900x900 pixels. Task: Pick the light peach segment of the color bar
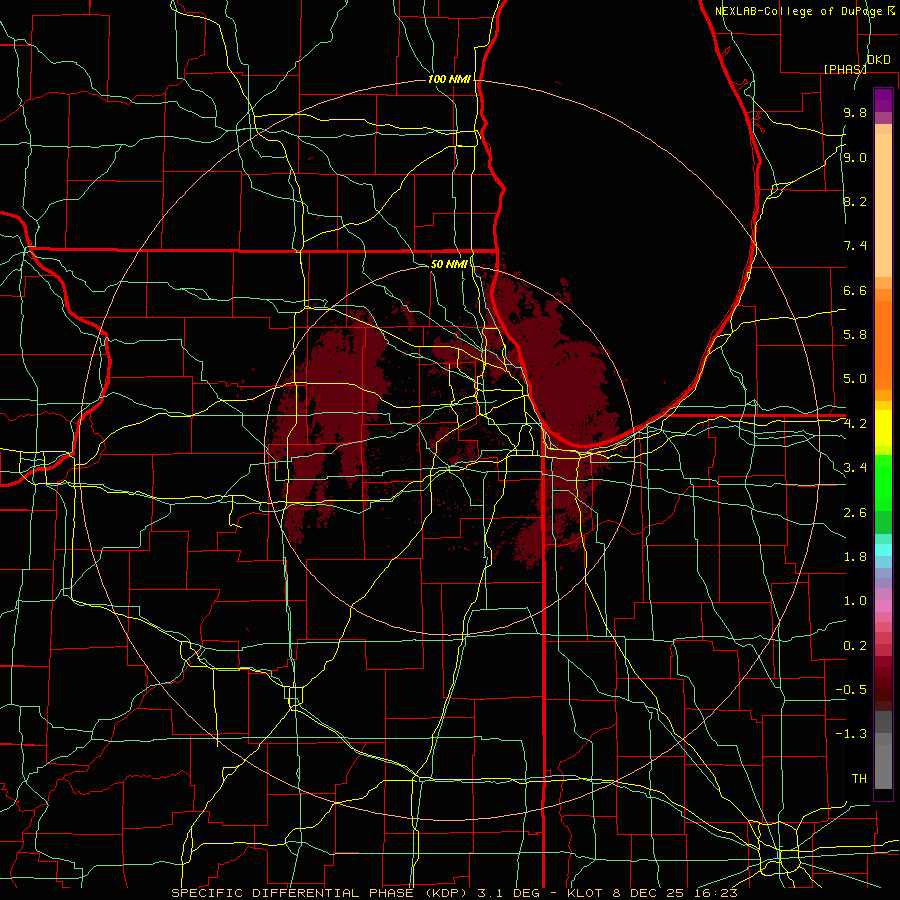(x=883, y=207)
